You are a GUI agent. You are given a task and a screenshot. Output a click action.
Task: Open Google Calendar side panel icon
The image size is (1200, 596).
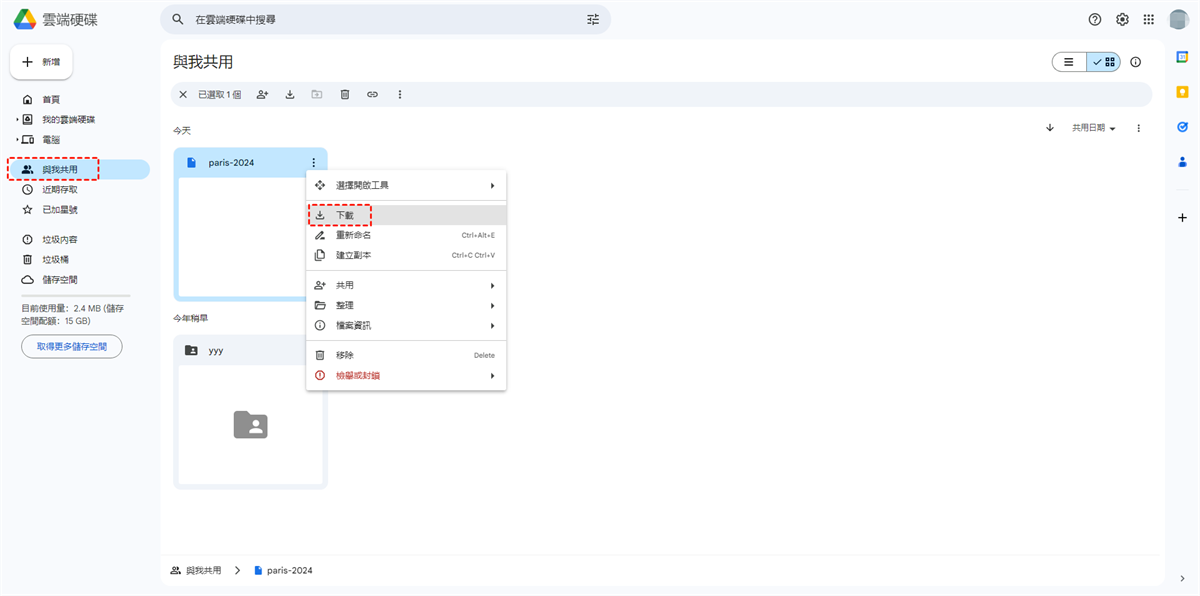(x=1183, y=57)
